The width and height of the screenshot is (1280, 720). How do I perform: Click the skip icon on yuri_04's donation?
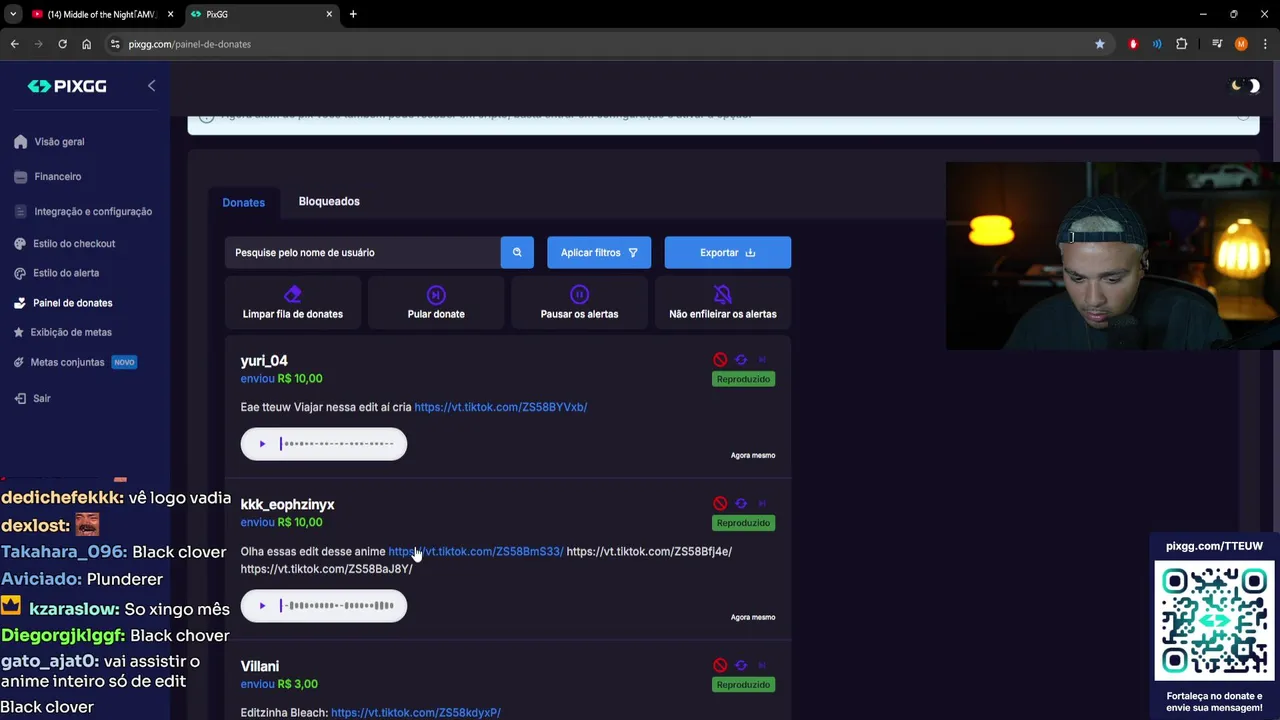pos(762,360)
